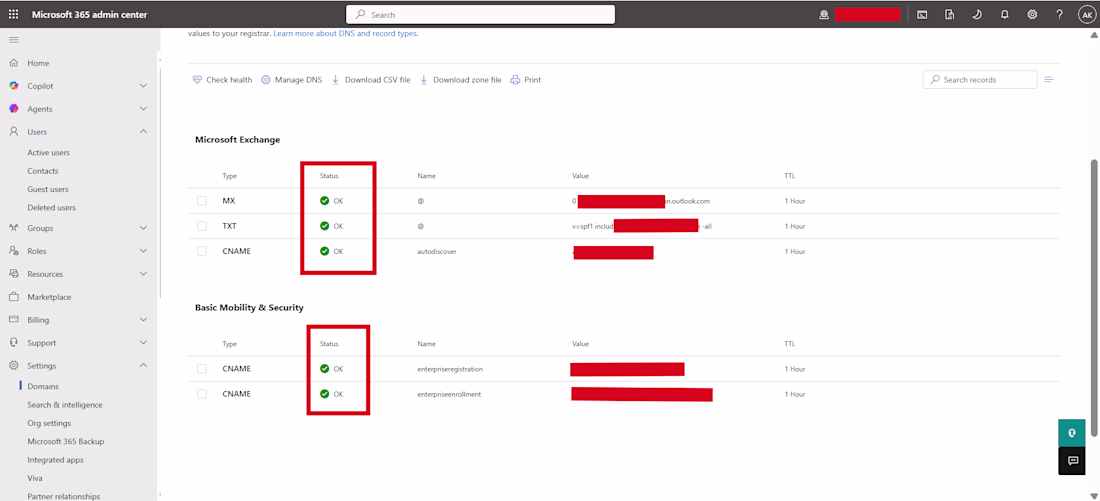Screen dimensions: 1100x501
Task: Expand the Roles section chevron
Action: coord(143,251)
